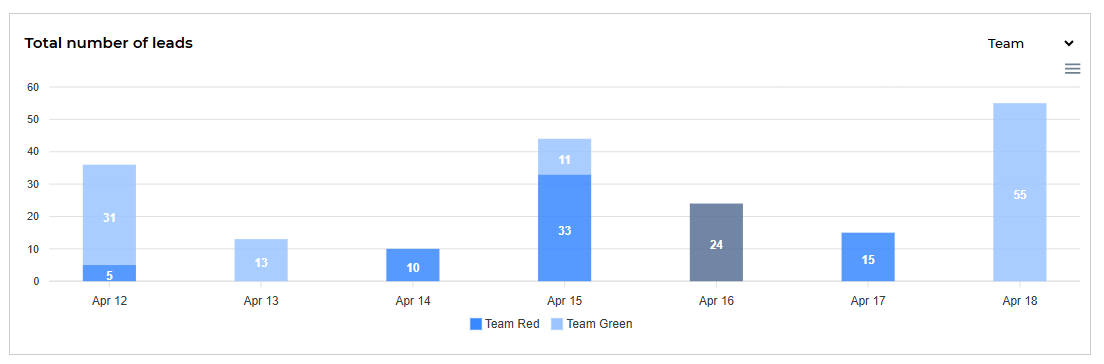Open the chart hamburger menu icon
Viewport: 1104px width, 364px height.
(x=1072, y=68)
